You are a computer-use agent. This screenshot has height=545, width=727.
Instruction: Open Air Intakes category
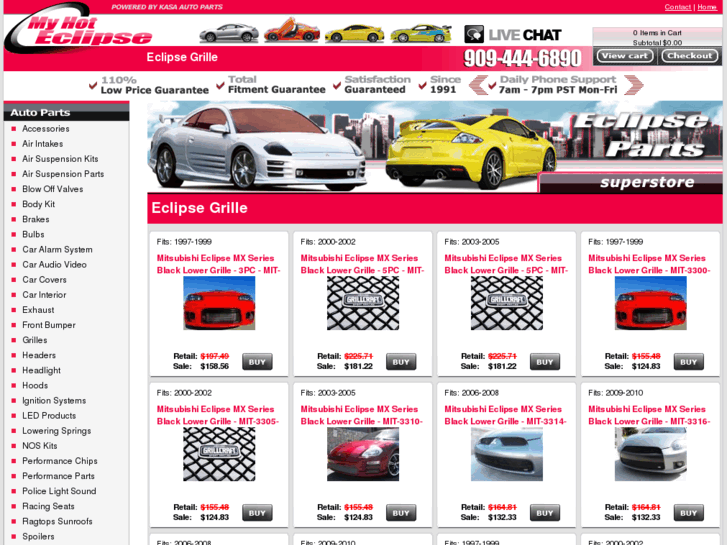(x=43, y=144)
